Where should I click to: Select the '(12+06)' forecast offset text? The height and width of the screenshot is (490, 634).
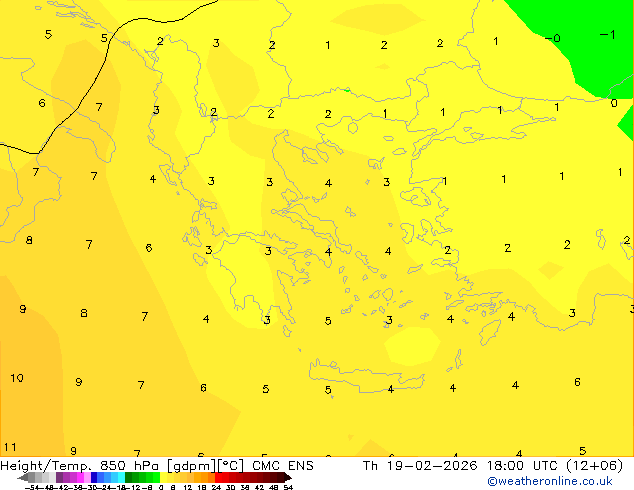pos(594,466)
